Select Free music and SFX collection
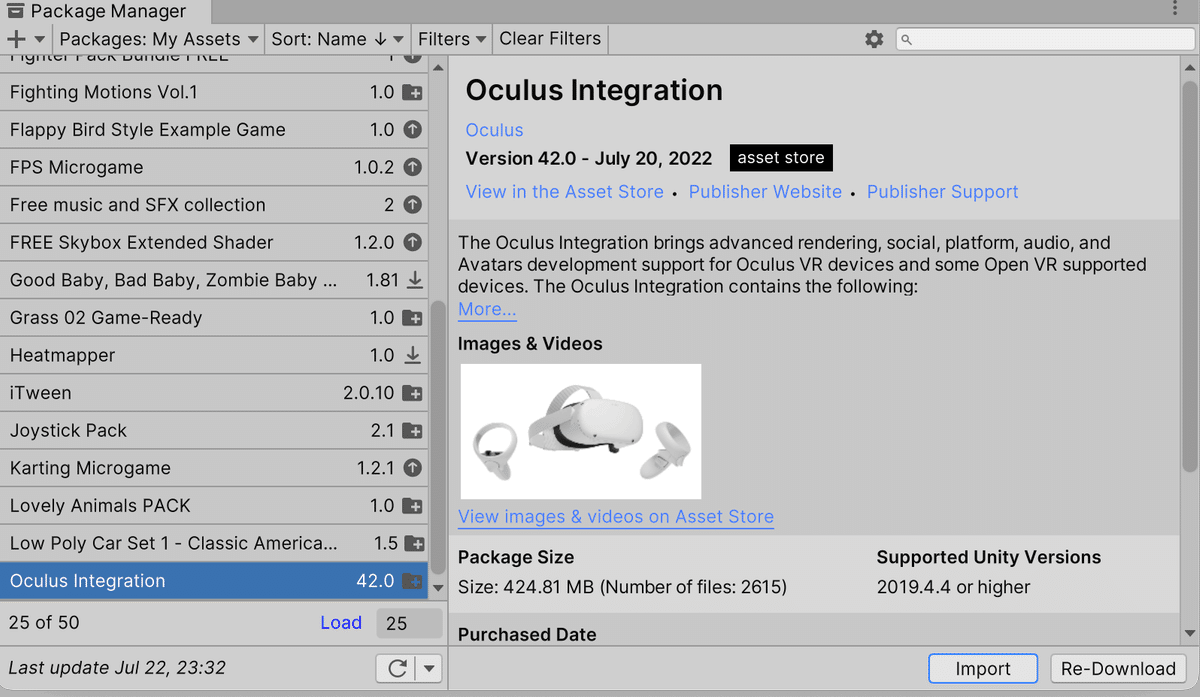The width and height of the screenshot is (1200, 697). point(214,205)
